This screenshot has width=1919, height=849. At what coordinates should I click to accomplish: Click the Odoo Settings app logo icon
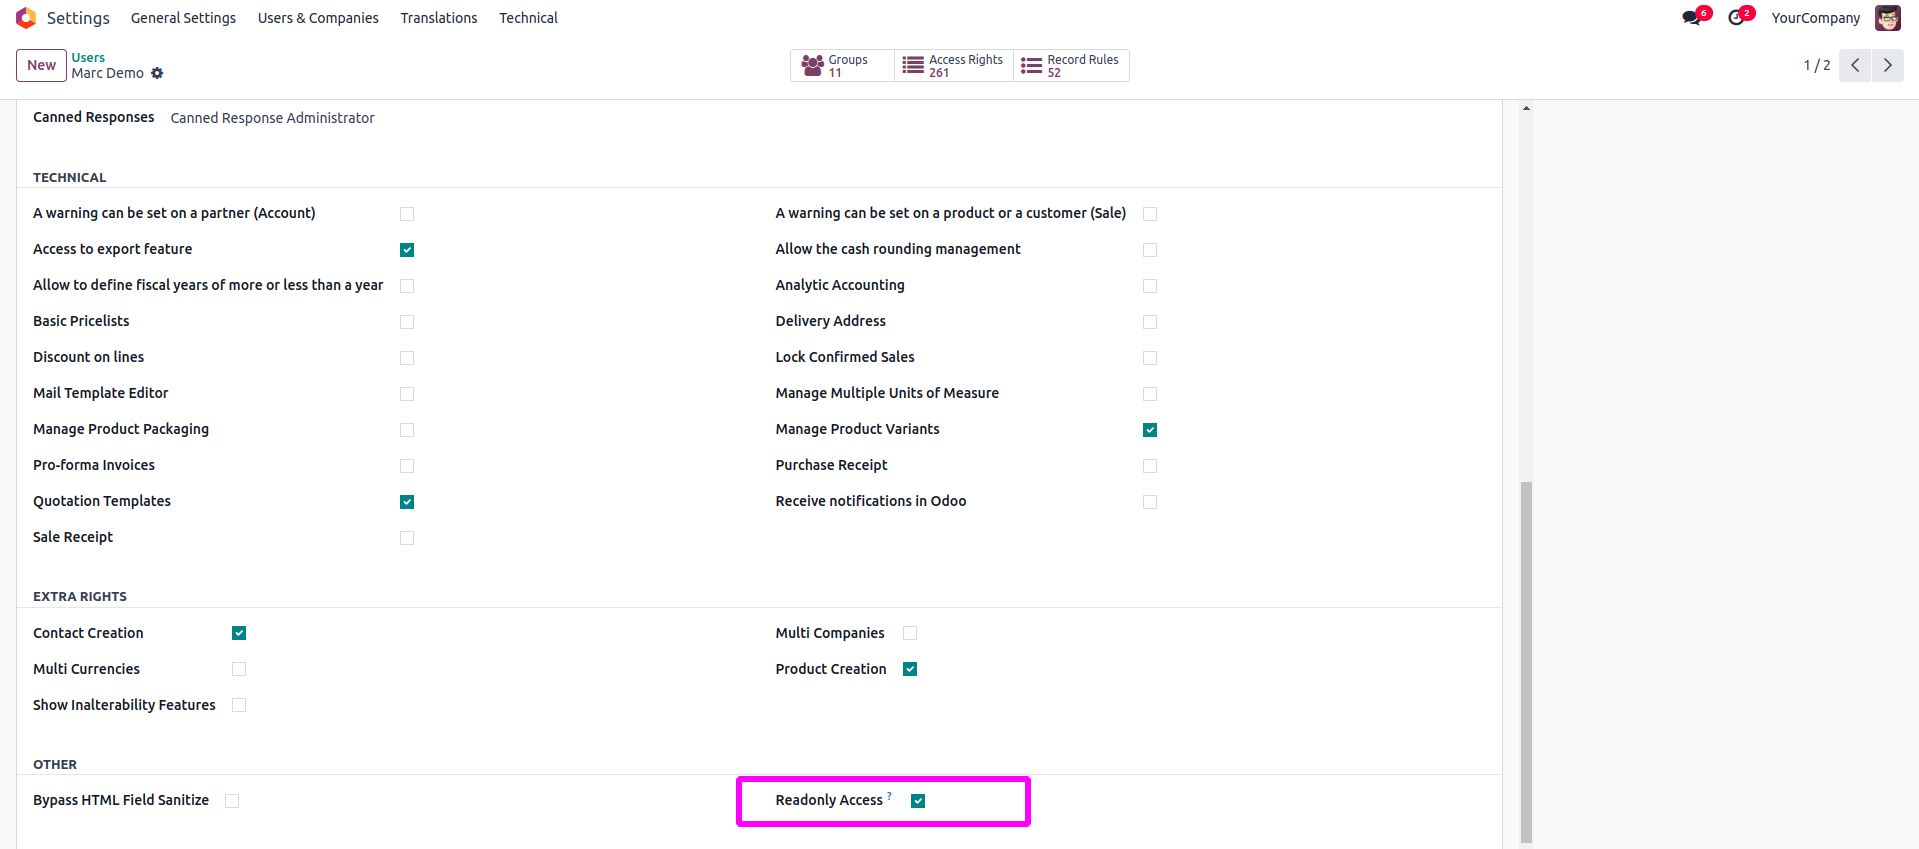coord(26,18)
